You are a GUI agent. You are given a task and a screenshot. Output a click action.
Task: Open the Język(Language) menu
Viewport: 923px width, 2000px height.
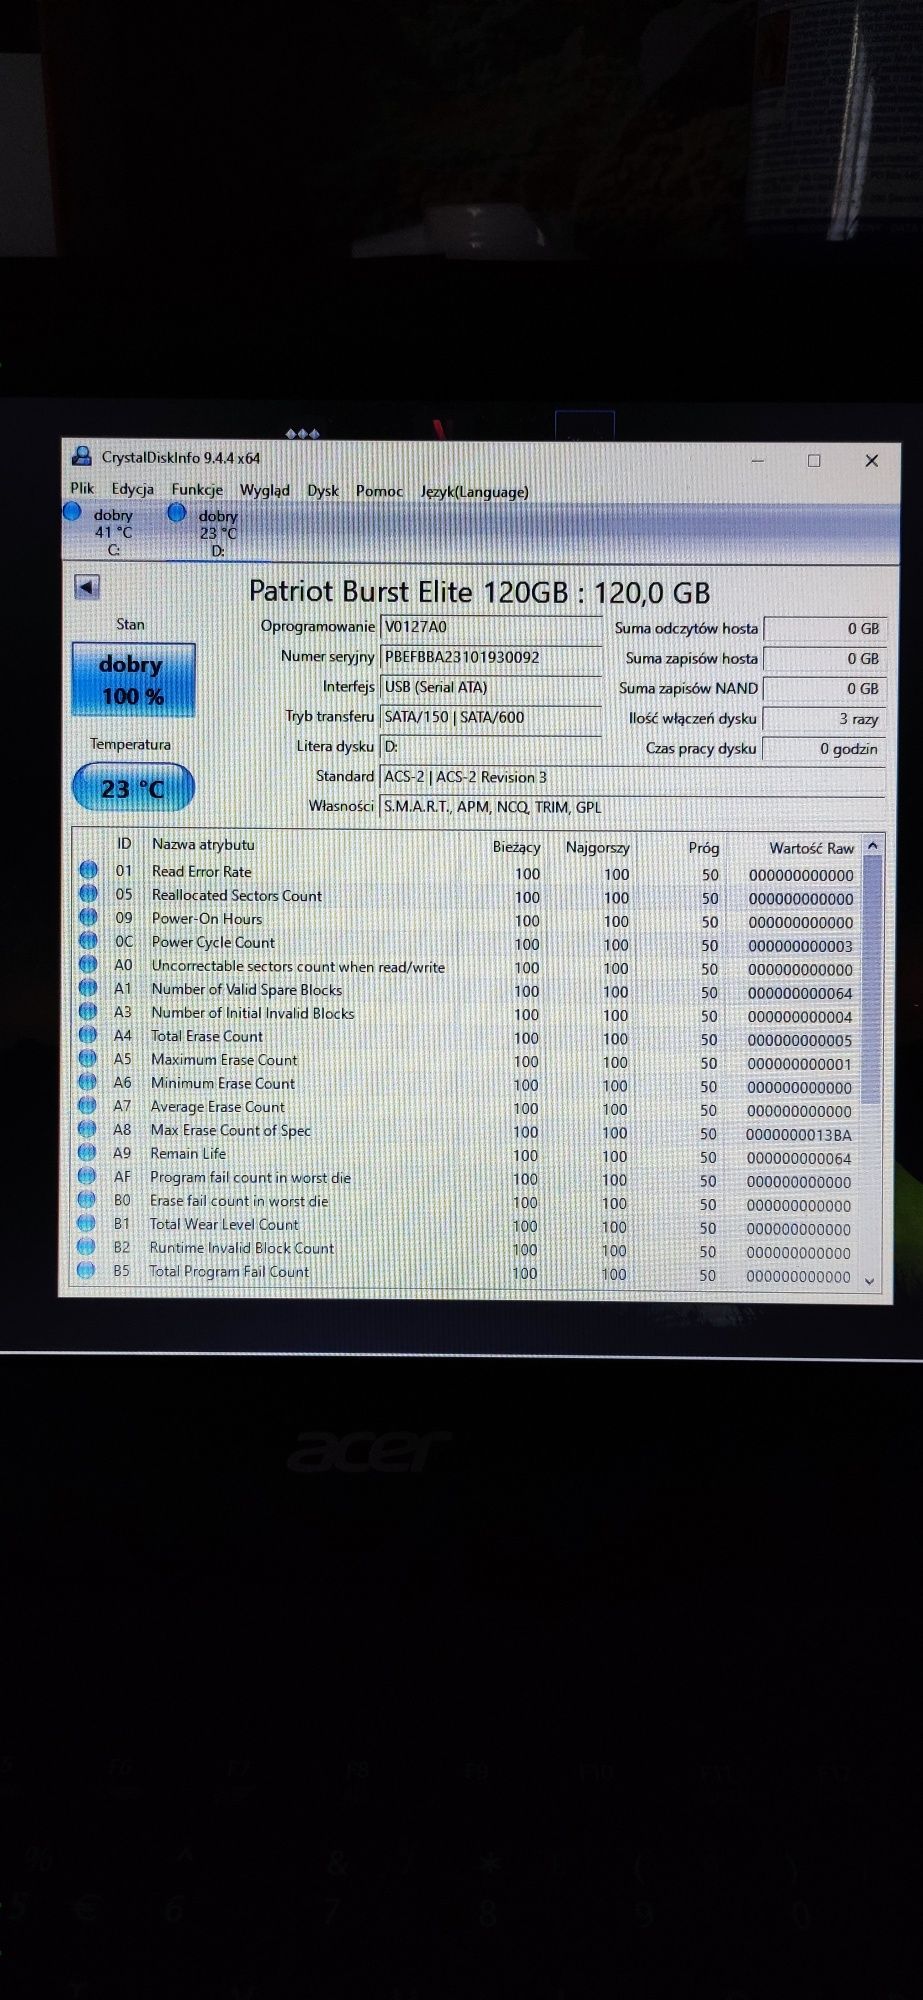475,492
